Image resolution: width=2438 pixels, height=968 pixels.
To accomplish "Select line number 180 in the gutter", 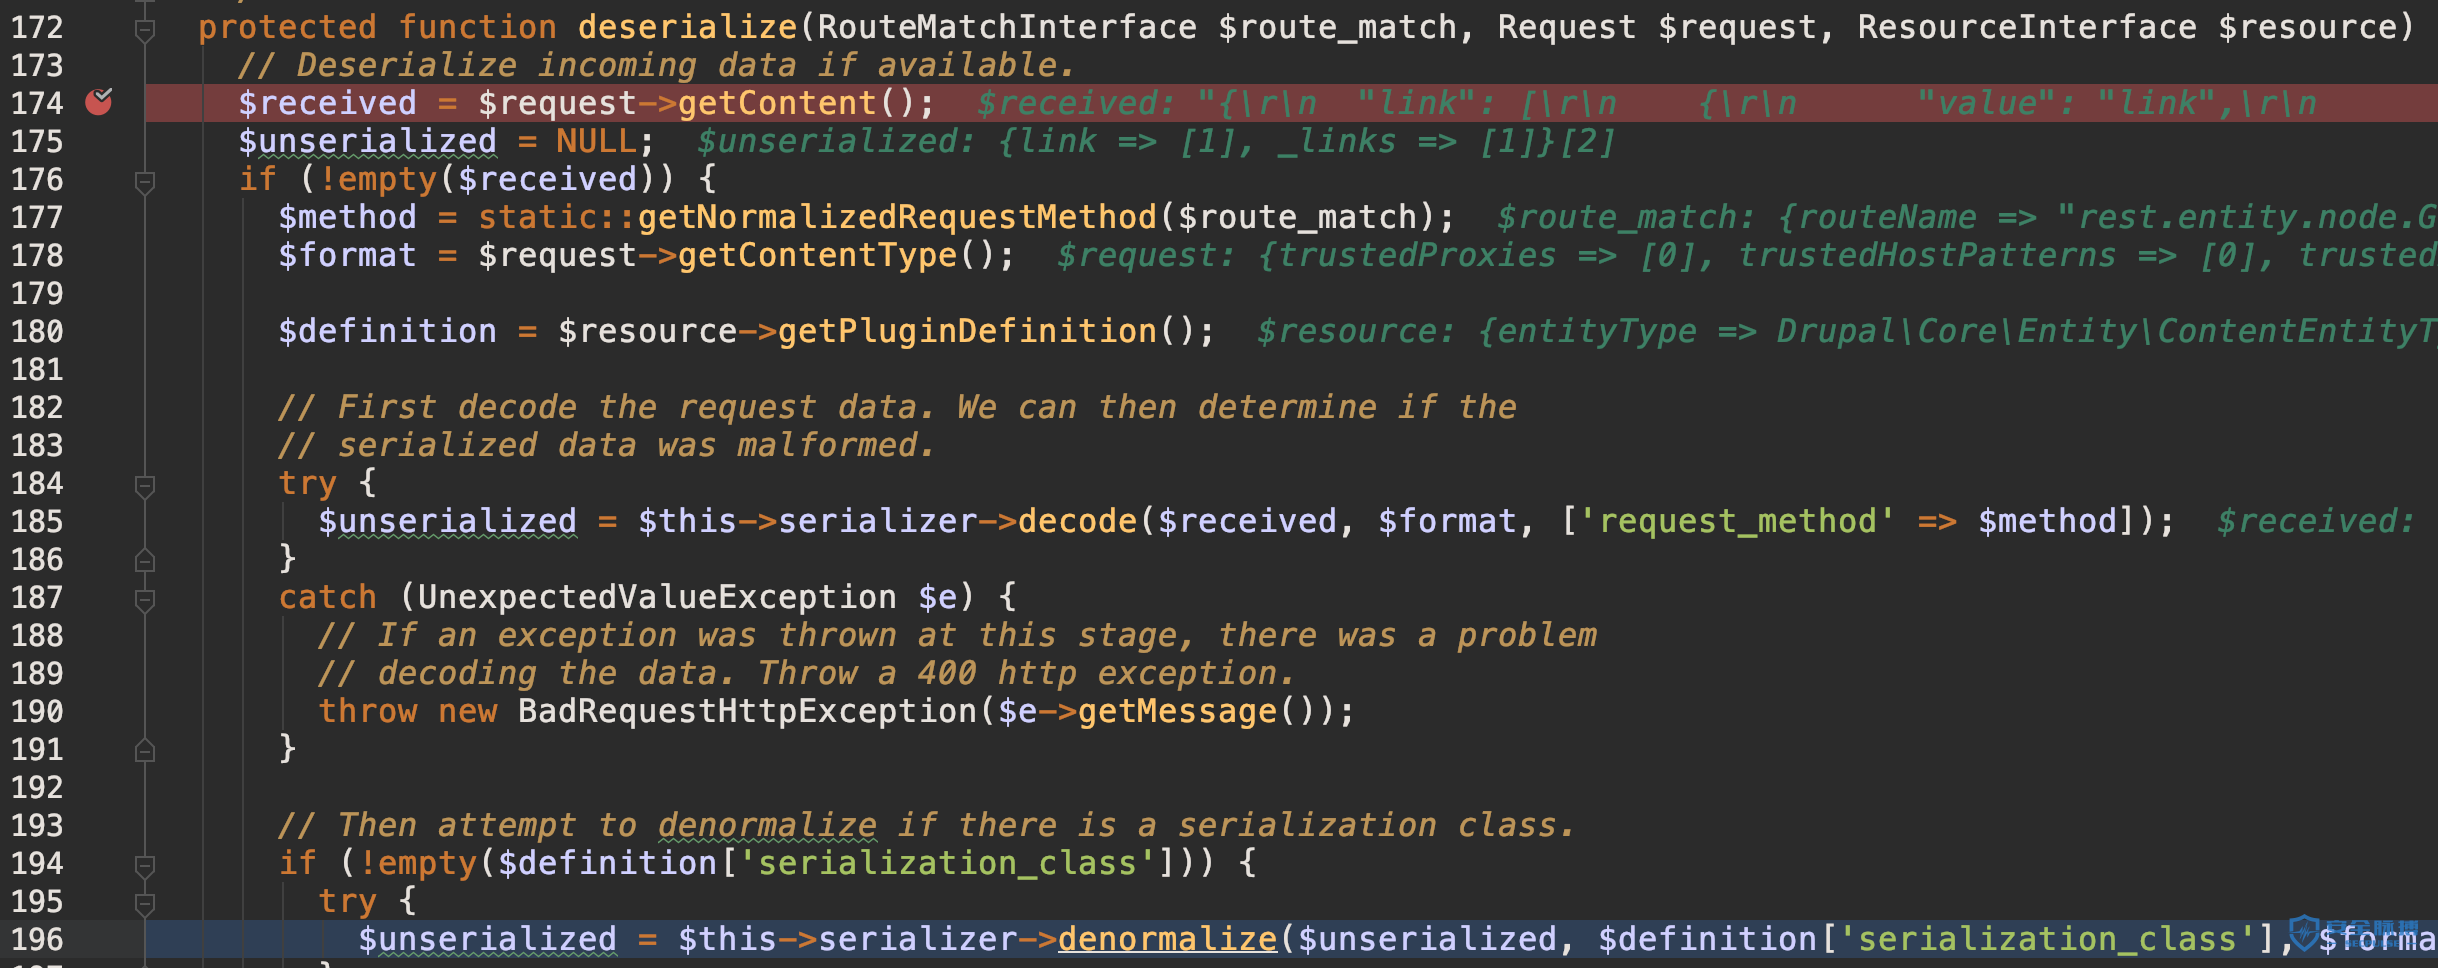I will point(37,331).
